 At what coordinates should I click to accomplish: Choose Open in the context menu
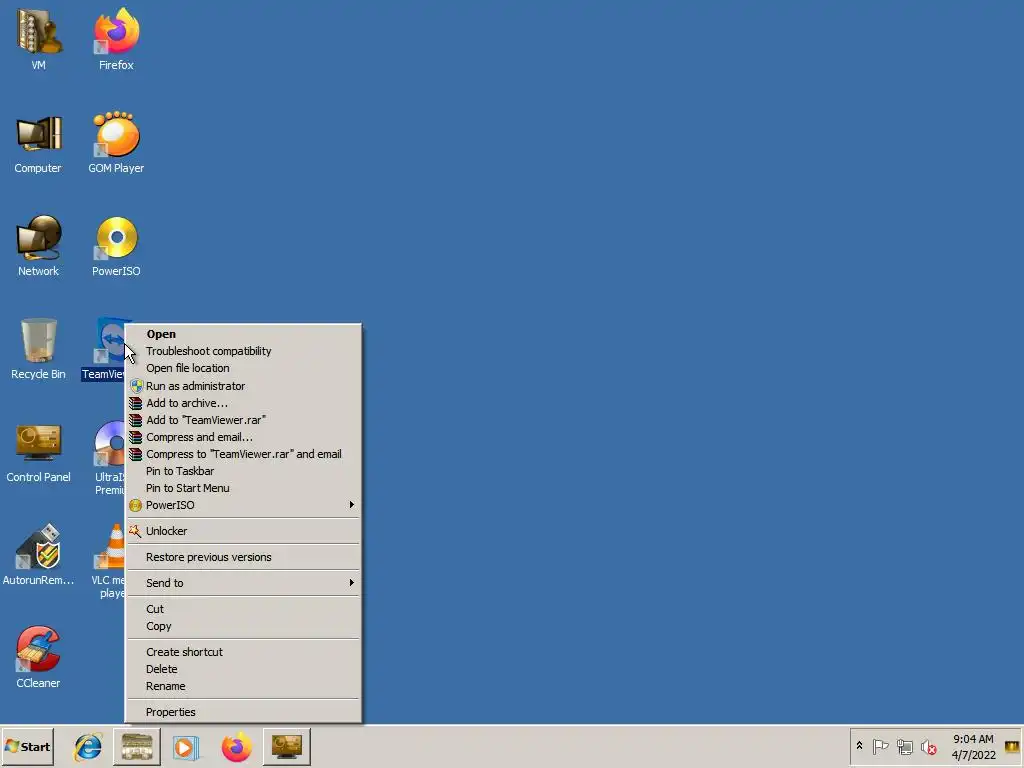click(243, 334)
